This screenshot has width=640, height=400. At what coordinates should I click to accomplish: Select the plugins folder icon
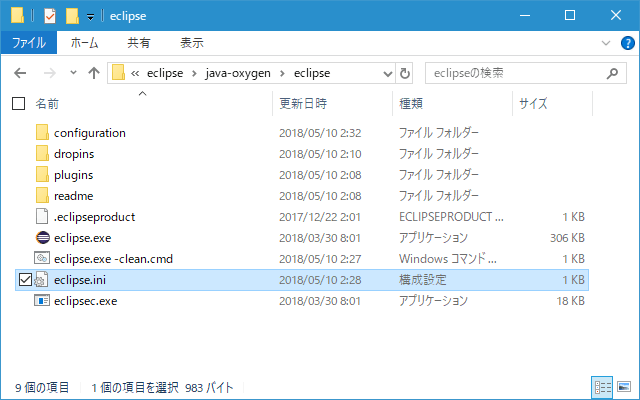point(42,175)
